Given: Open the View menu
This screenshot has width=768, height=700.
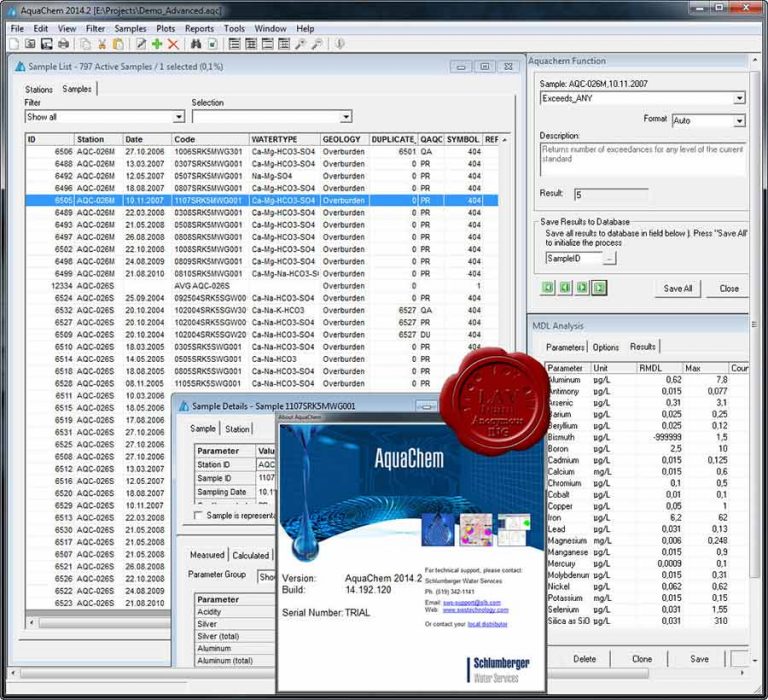Looking at the screenshot, I should pos(67,28).
